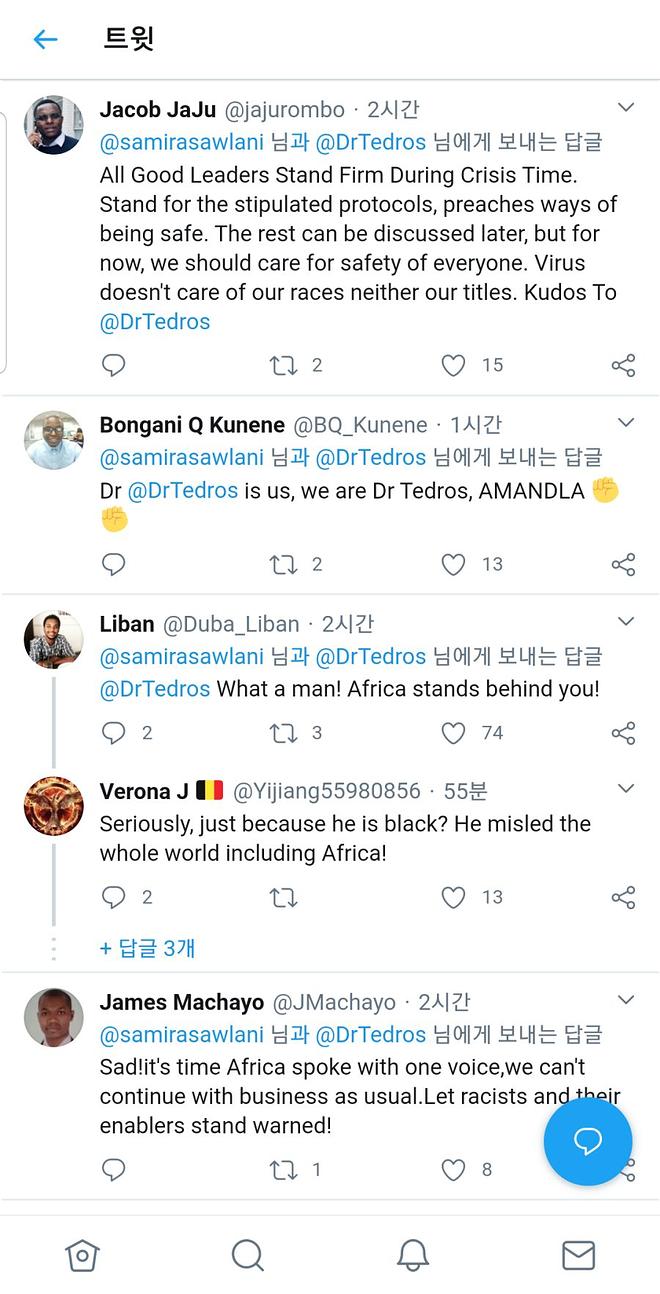Open the Search tab
This screenshot has height=1294, width=660.
tap(247, 1254)
